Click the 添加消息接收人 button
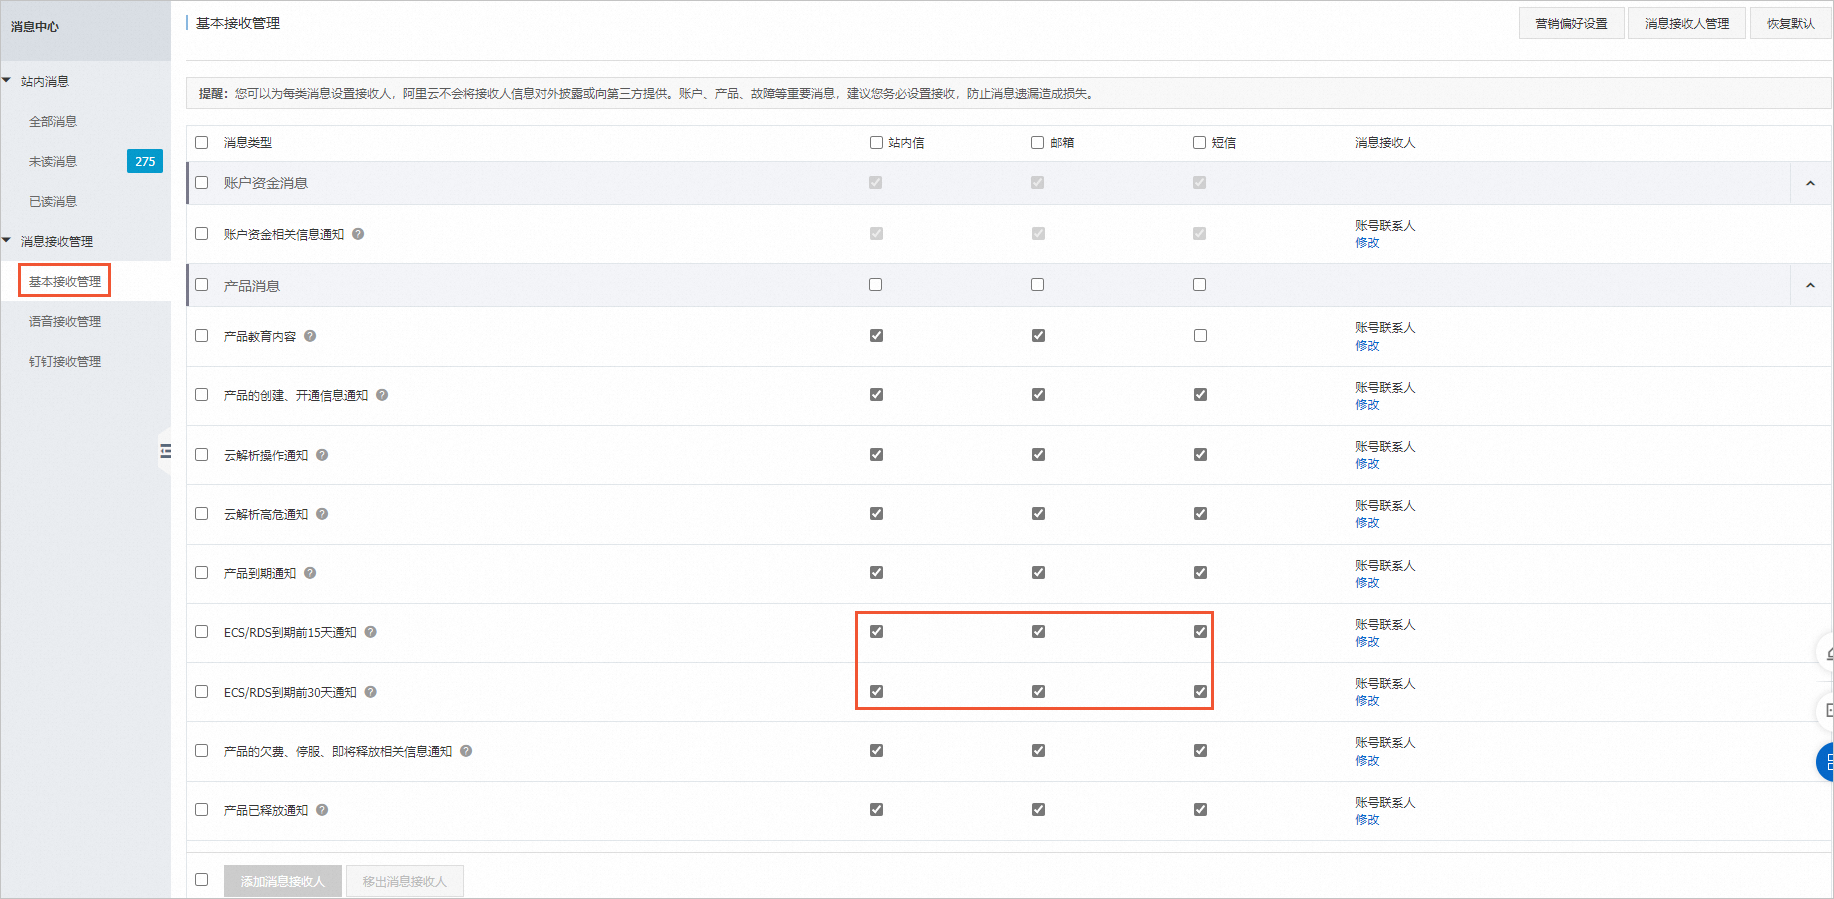The image size is (1834, 899). pyautogui.click(x=283, y=881)
